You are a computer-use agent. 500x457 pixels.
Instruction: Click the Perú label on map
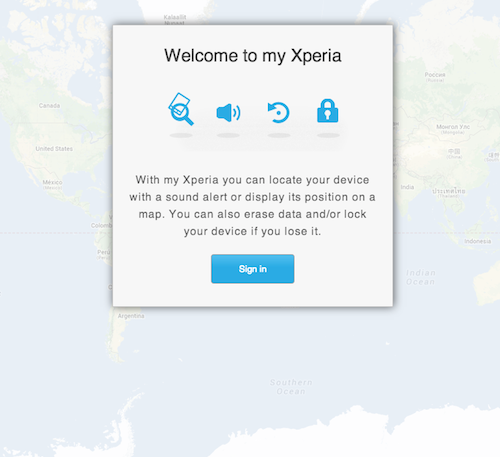(104, 254)
